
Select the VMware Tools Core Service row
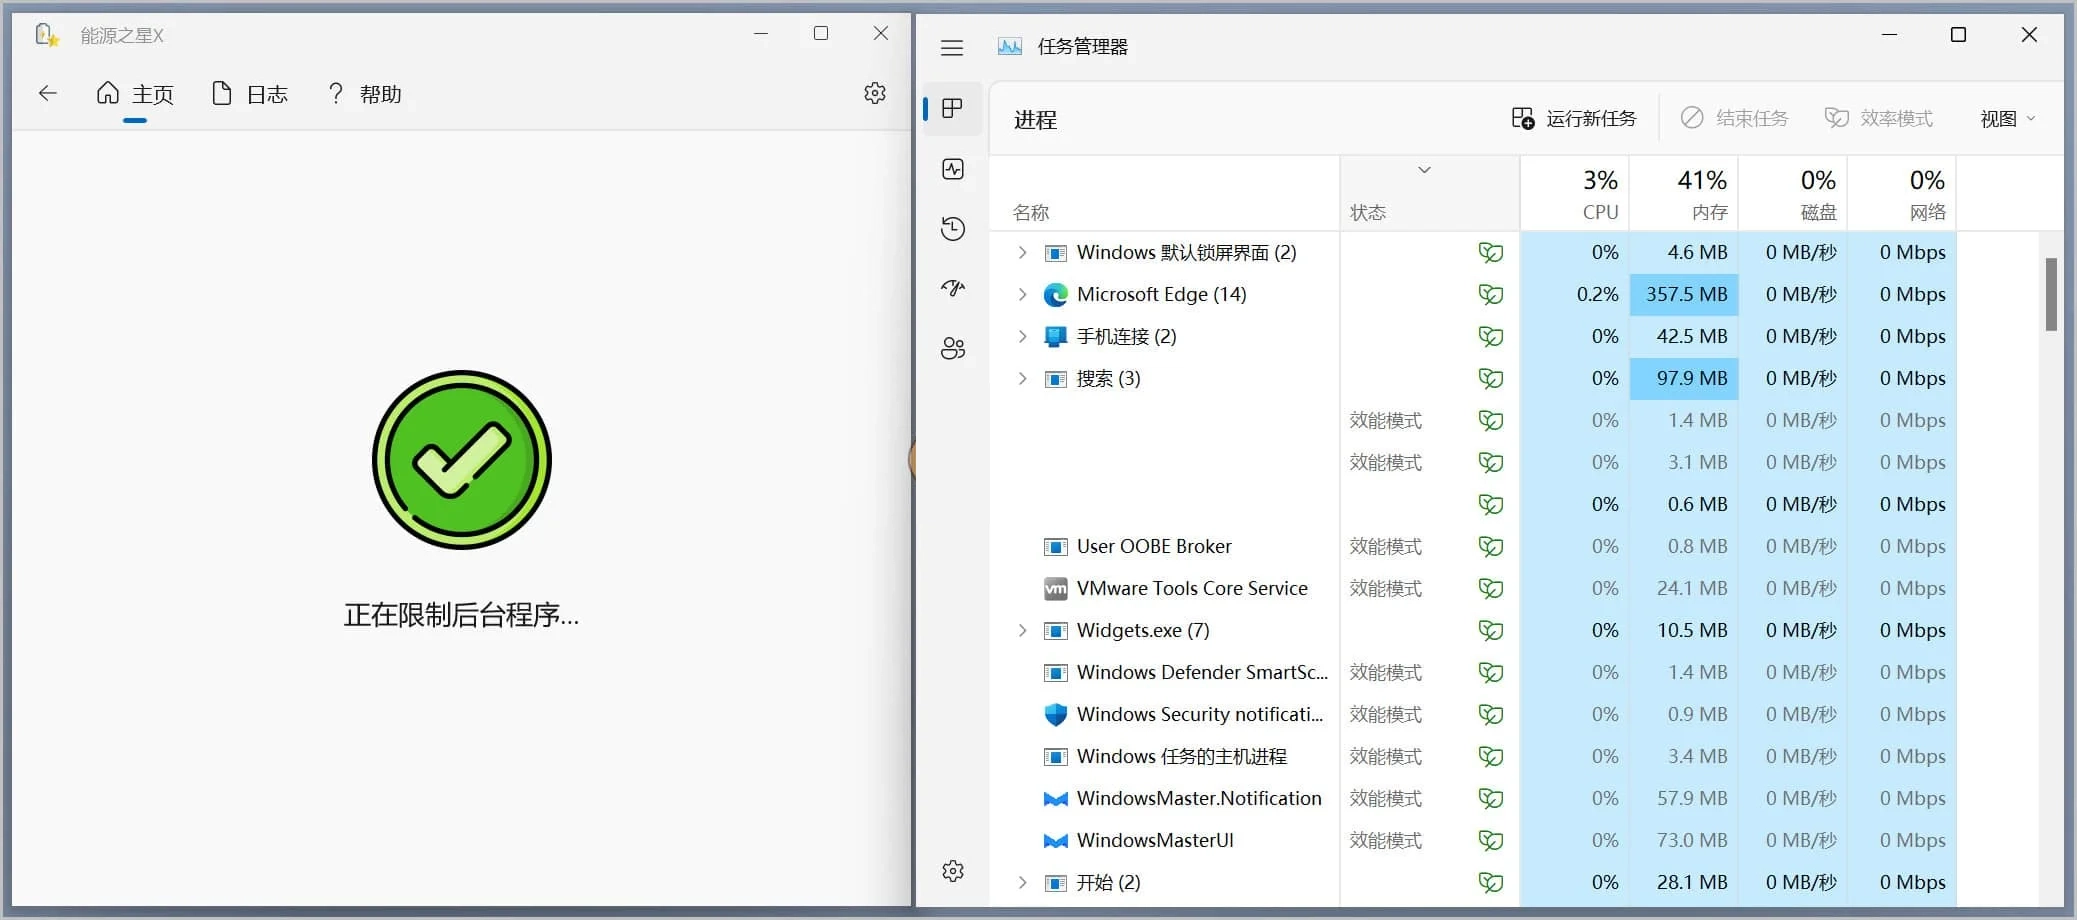tap(1191, 588)
